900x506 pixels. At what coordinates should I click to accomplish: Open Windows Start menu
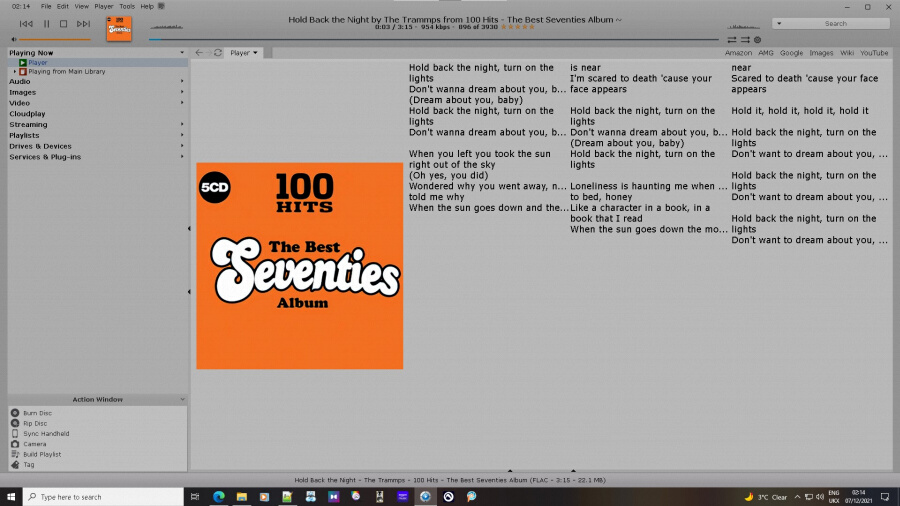click(x=11, y=497)
